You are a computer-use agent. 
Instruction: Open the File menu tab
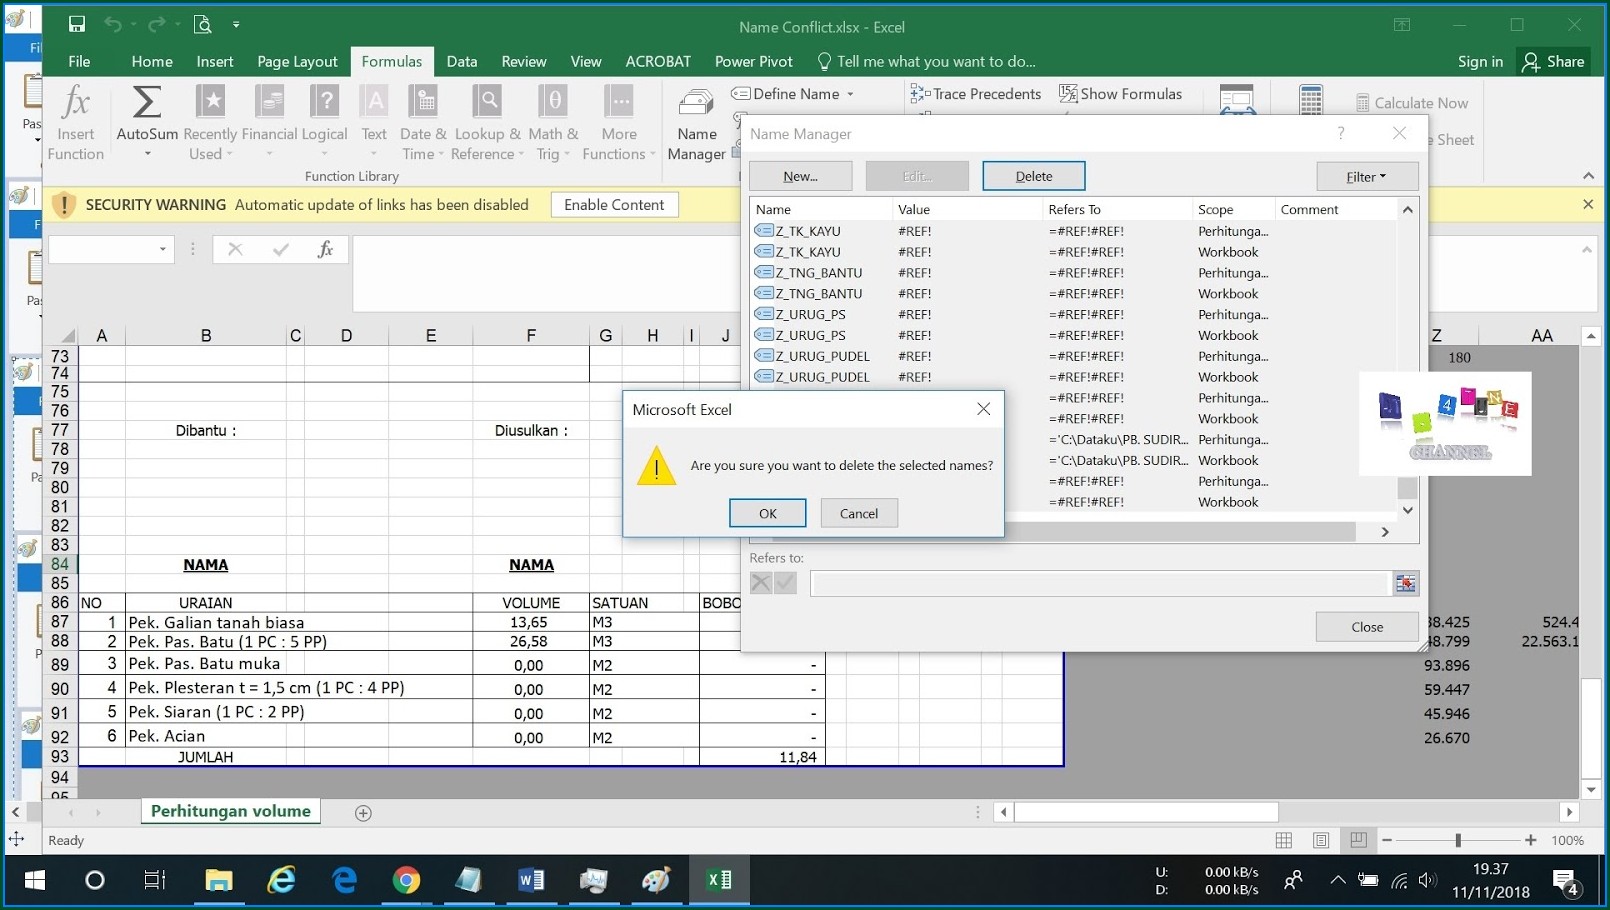pos(79,61)
